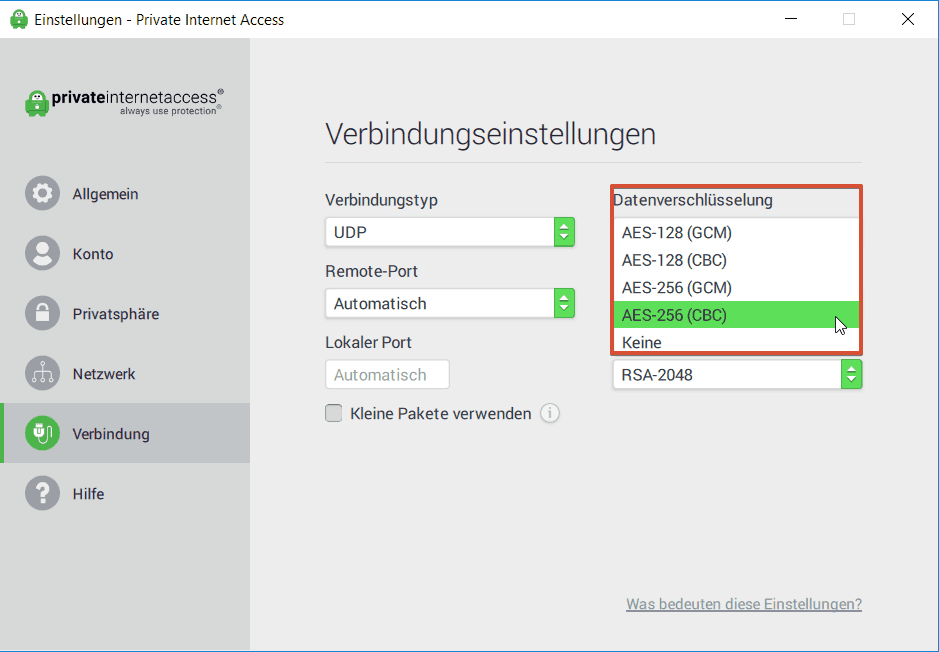Click the Lokaler Port label
Screen dimensions: 939x652
pos(368,342)
